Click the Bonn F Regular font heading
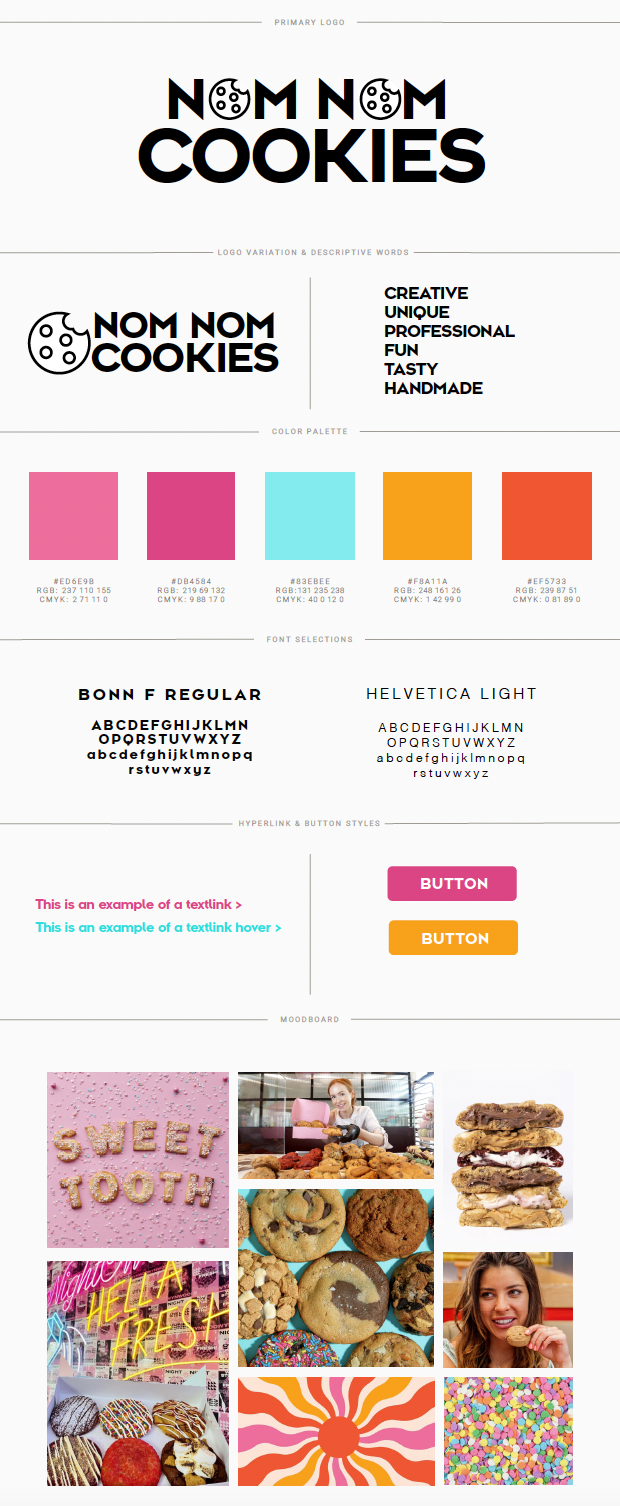This screenshot has height=1506, width=620. [170, 695]
